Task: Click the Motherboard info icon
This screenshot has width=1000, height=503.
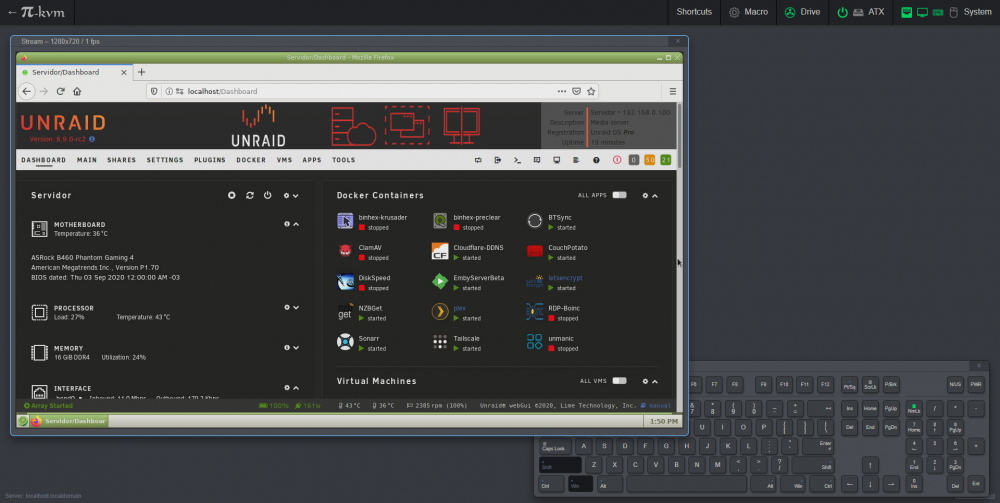Action: 287,224
